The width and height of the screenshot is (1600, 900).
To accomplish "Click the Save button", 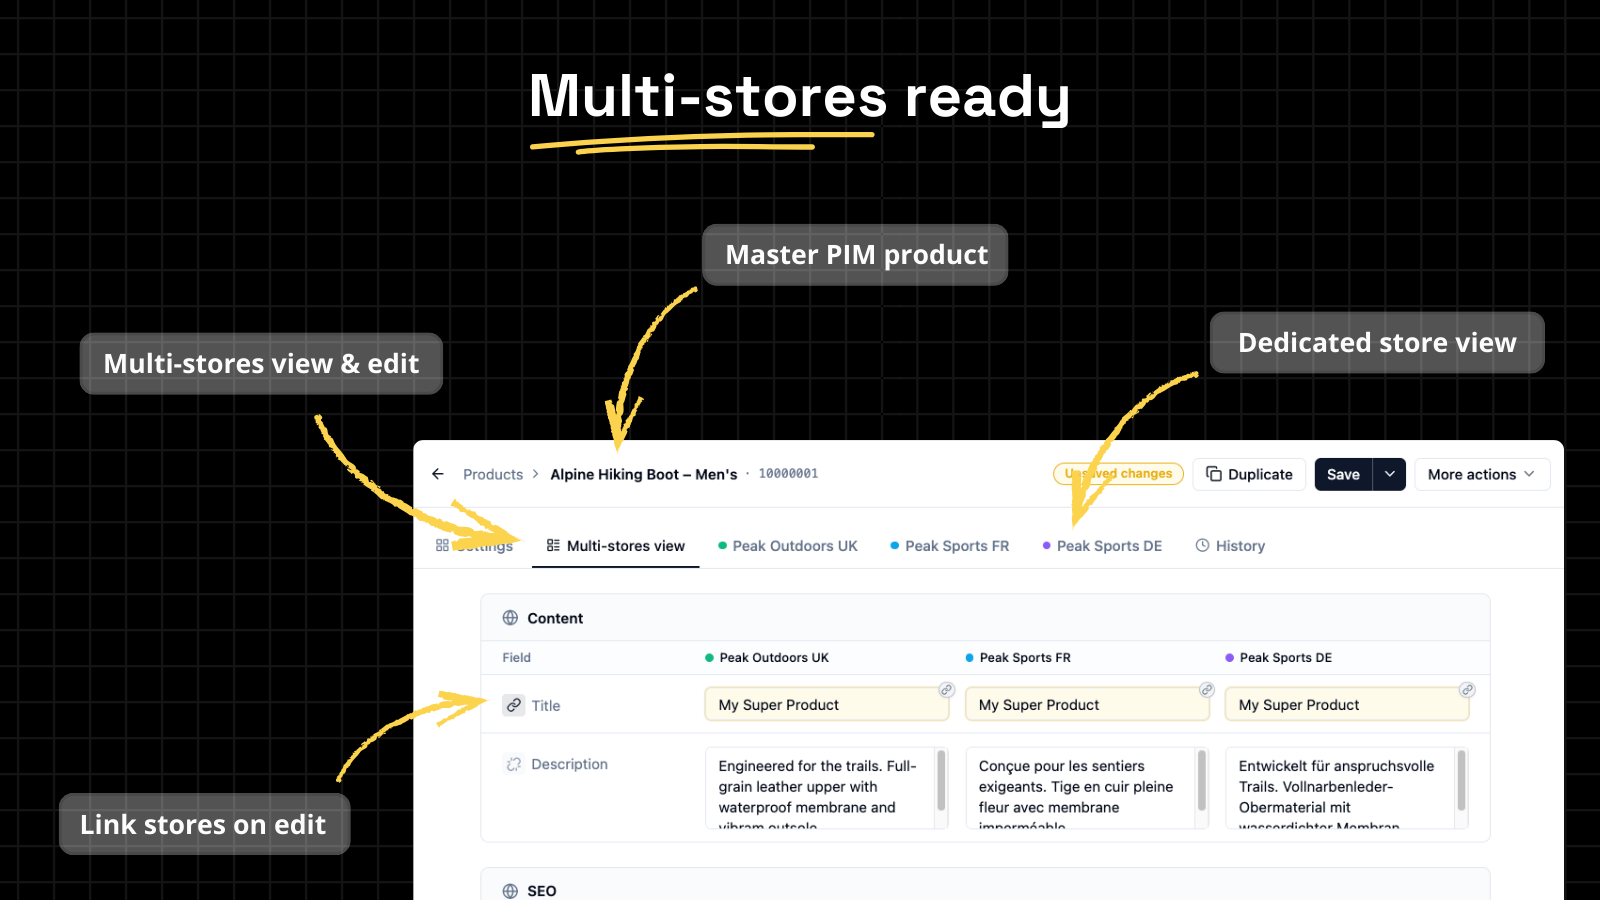I will [x=1343, y=474].
